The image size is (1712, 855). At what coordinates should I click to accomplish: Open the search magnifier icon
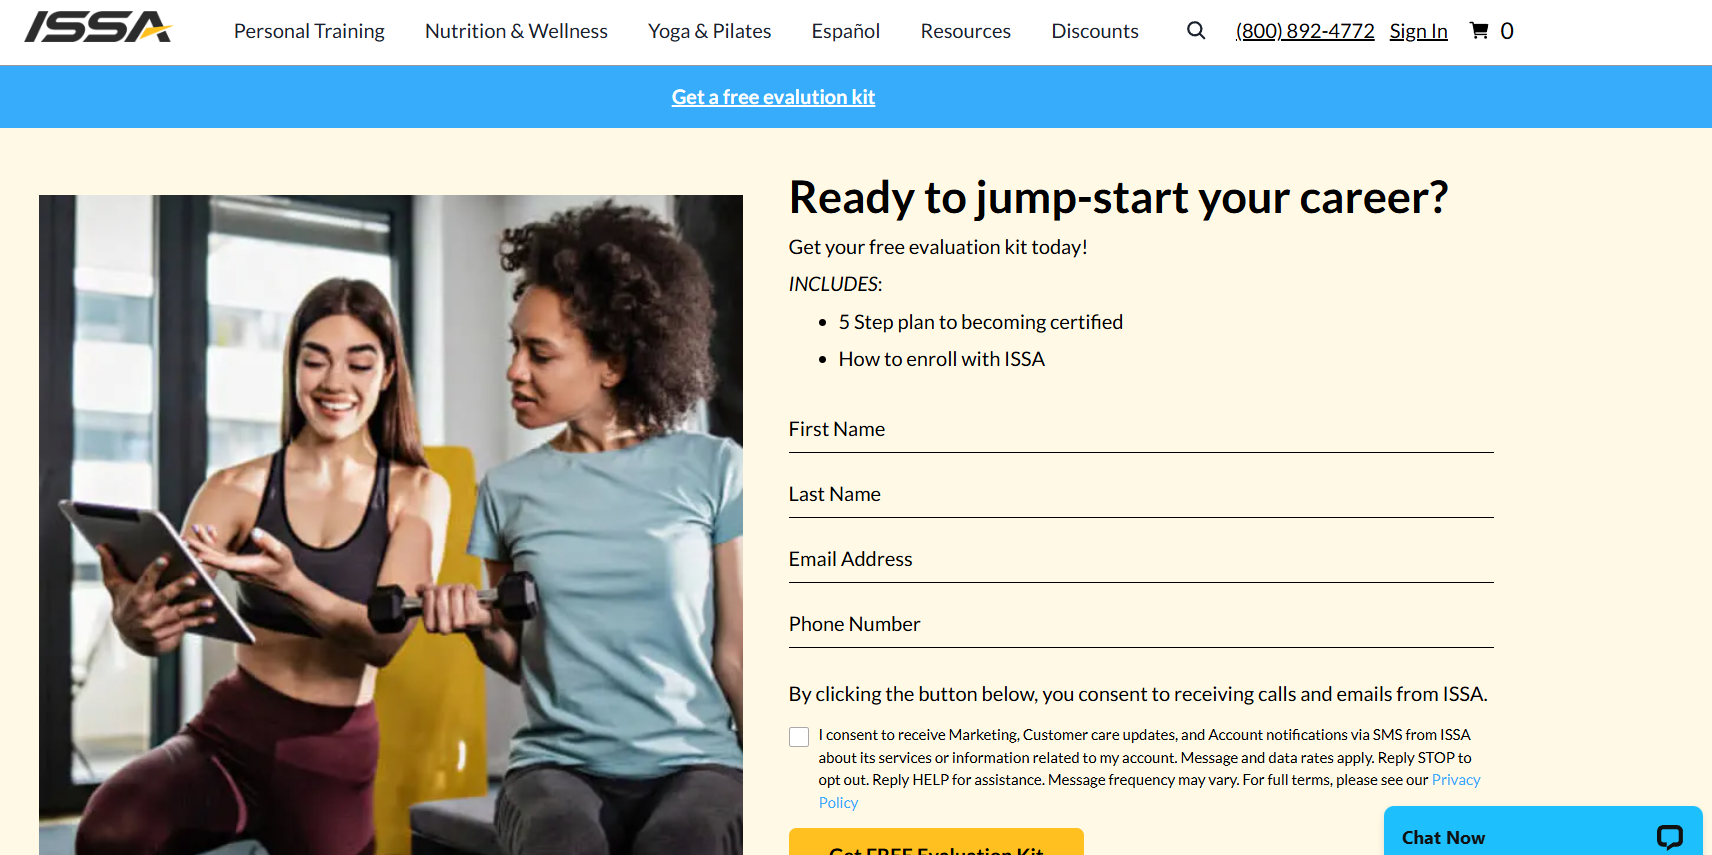(x=1196, y=31)
